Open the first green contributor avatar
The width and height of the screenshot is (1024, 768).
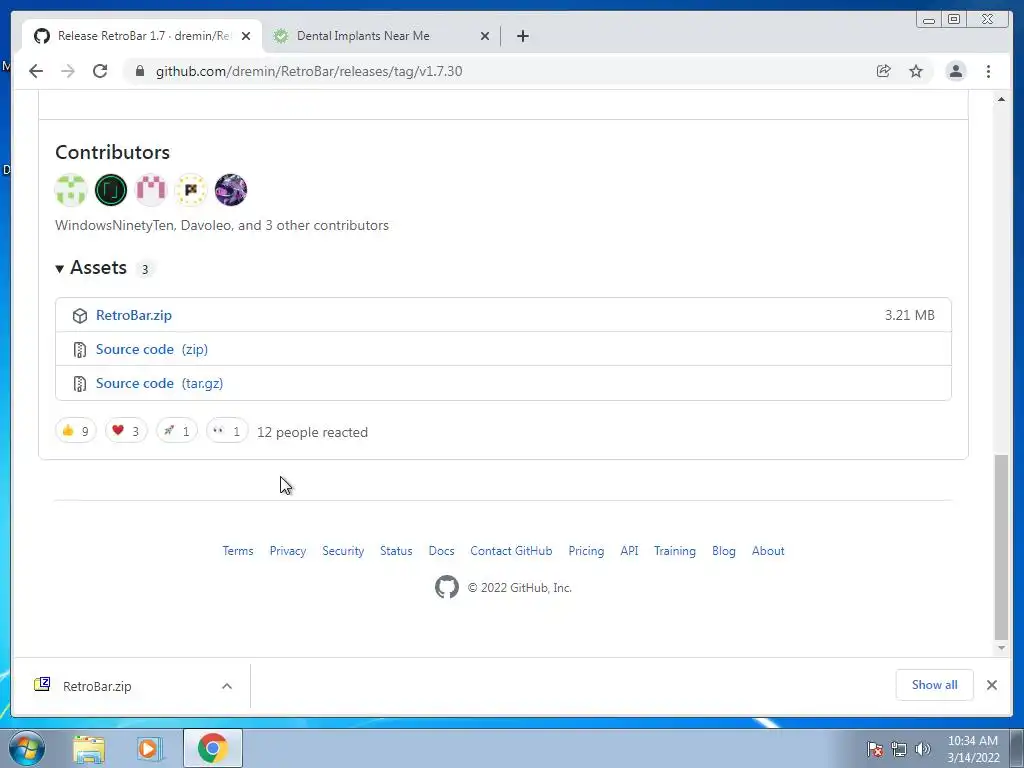click(71, 190)
